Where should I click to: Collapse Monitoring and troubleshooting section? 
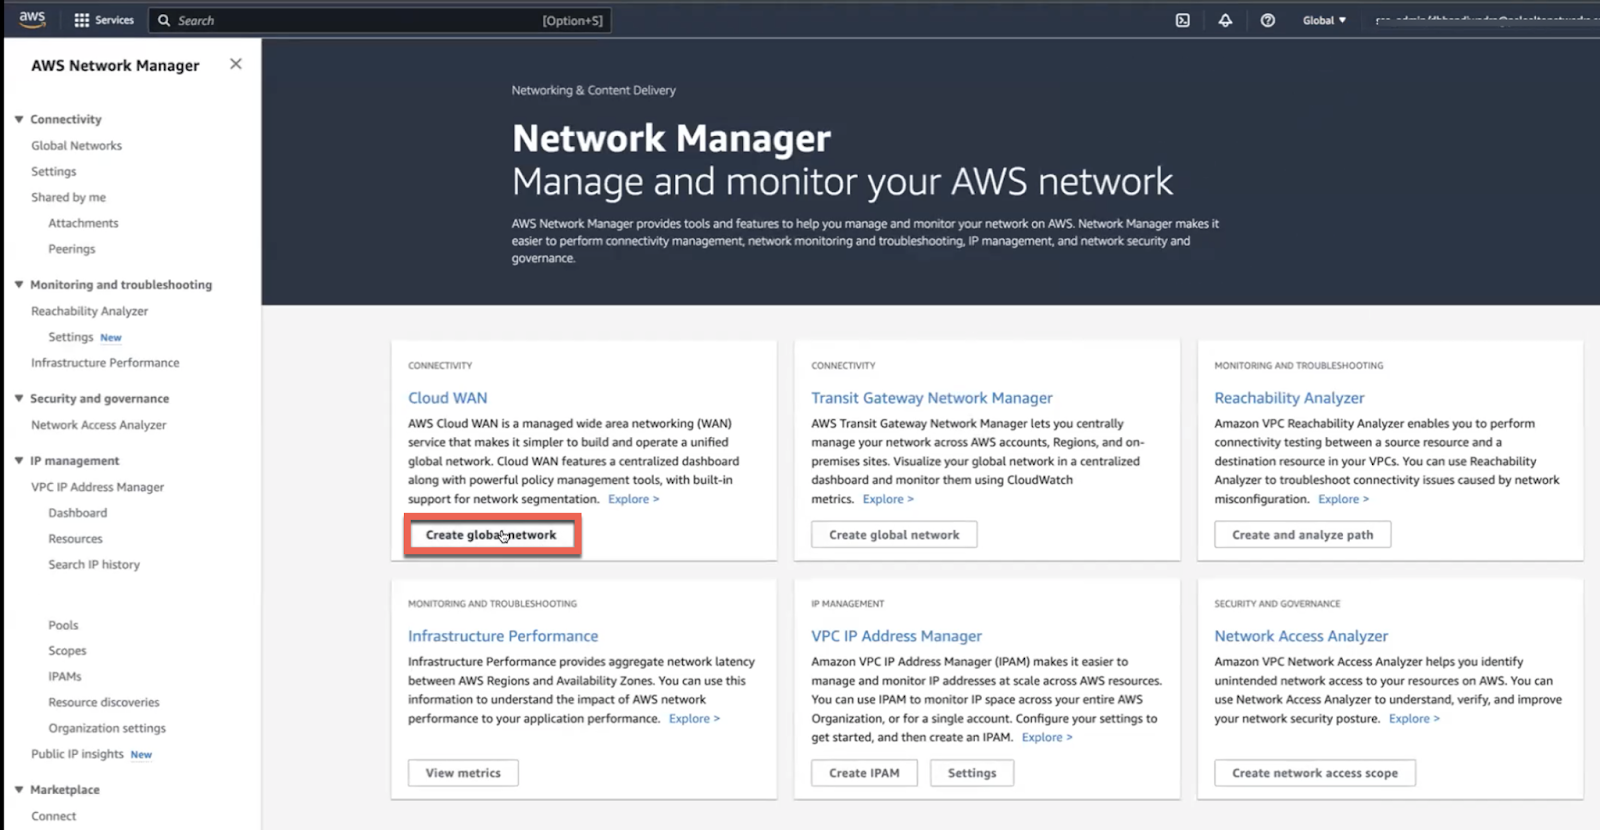coord(19,285)
